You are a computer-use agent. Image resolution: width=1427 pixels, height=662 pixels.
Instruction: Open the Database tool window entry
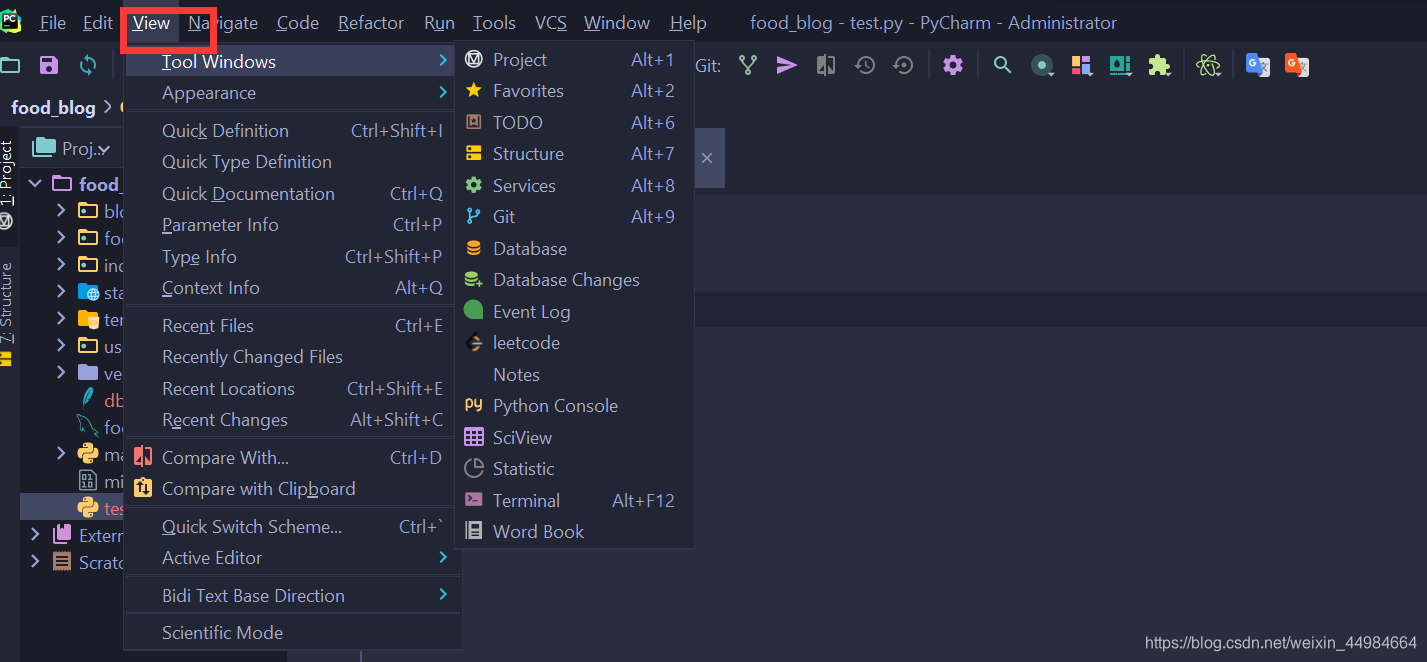pyautogui.click(x=574, y=249)
